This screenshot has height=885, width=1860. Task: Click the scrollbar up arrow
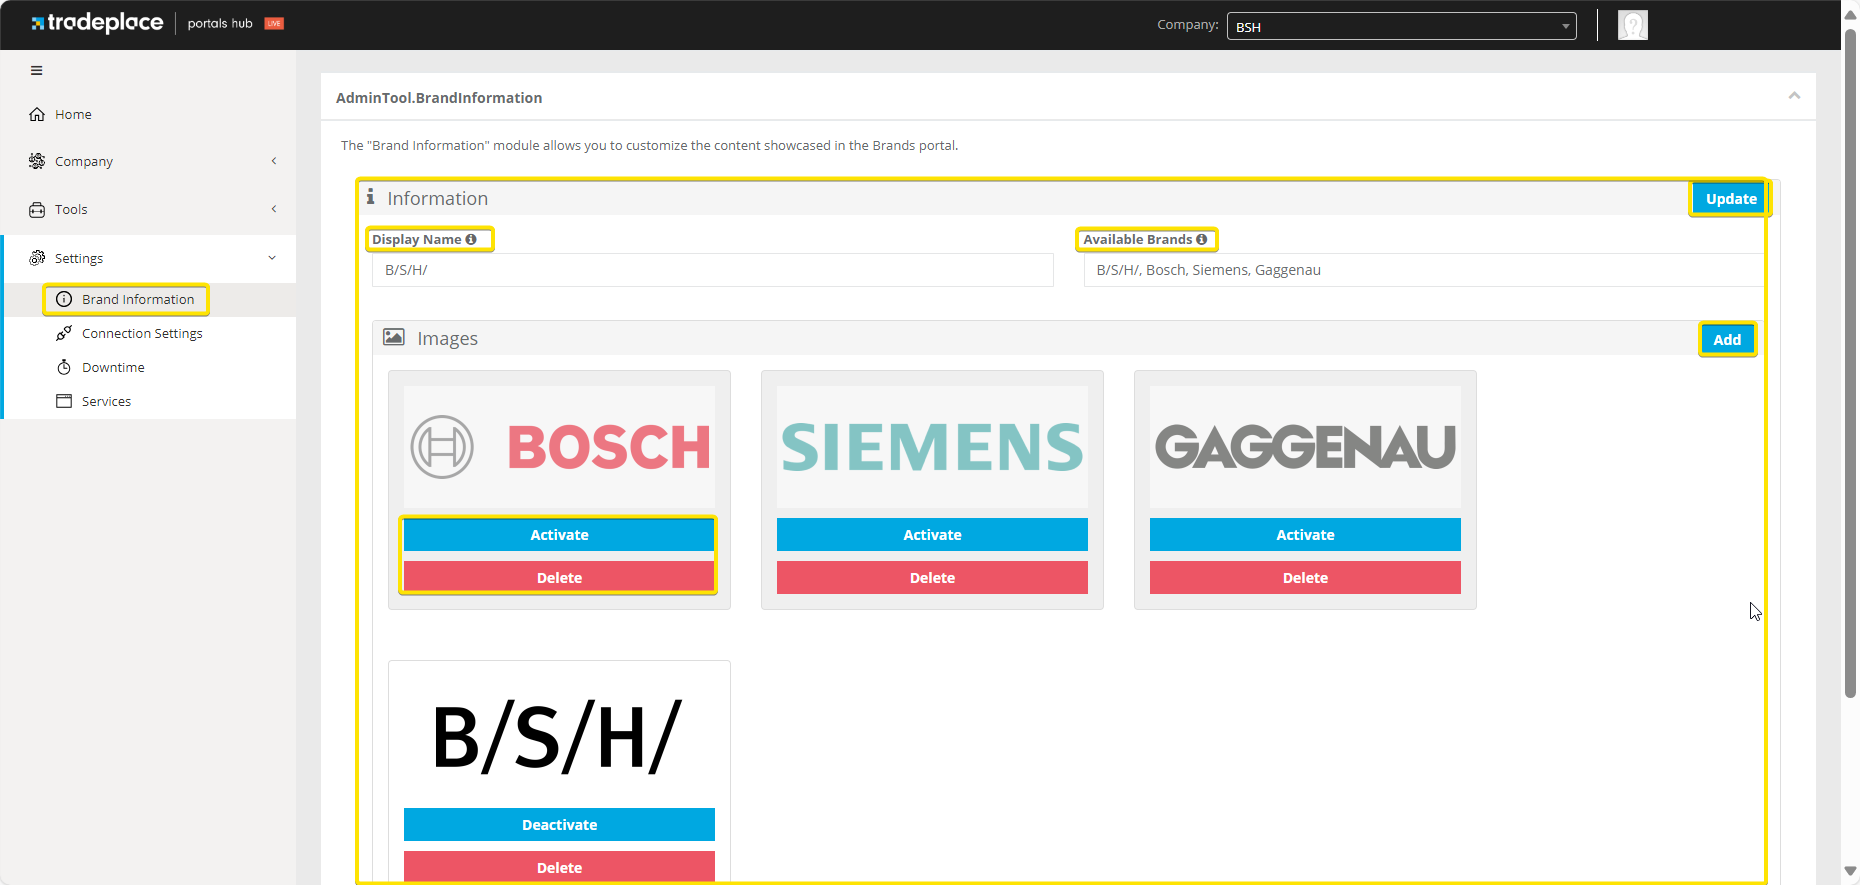coord(1850,14)
